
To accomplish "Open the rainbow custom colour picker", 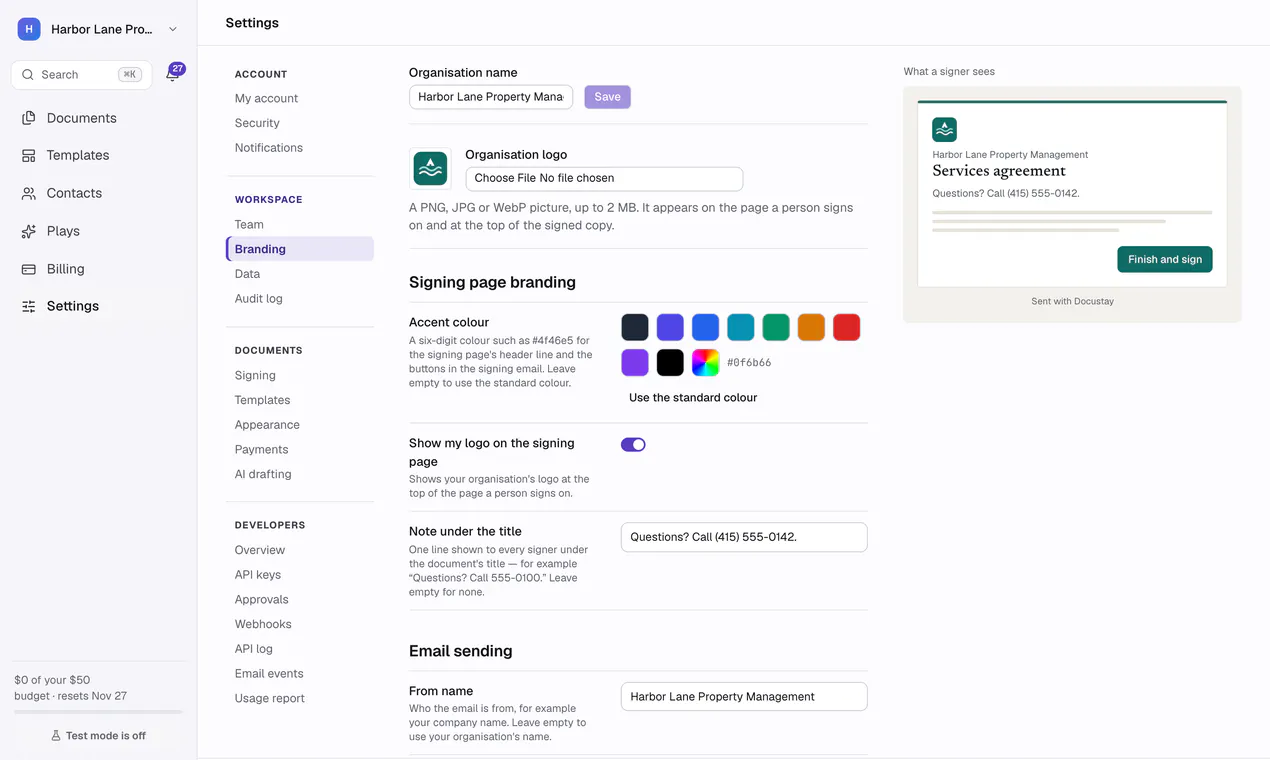I will click(705, 362).
